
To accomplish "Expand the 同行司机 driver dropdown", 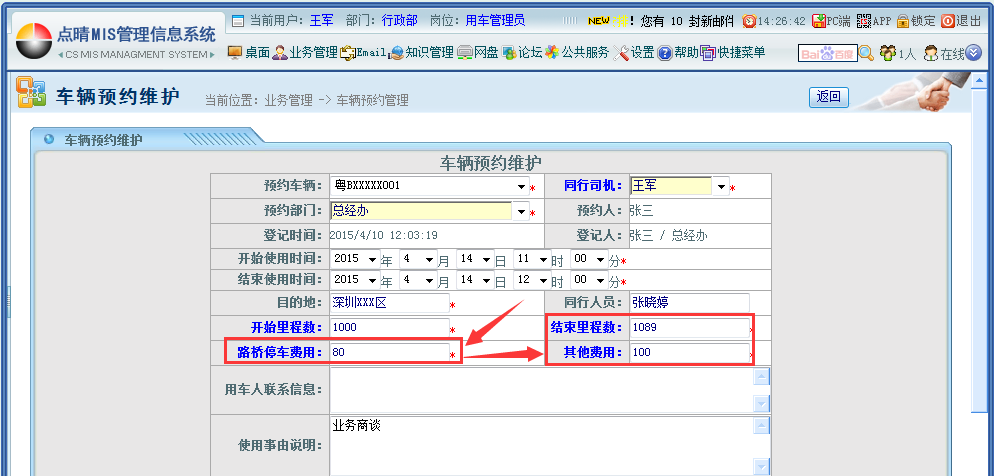I will point(721,187).
